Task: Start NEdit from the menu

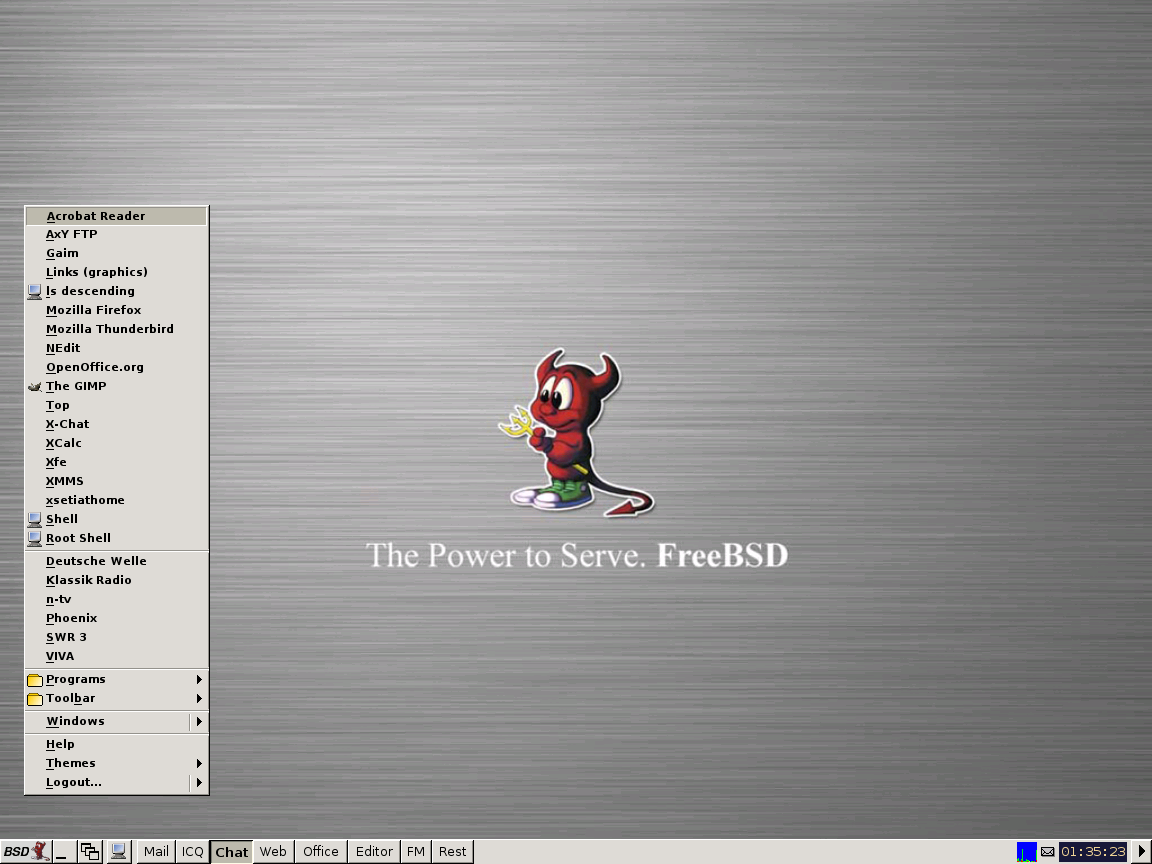Action: pos(117,349)
